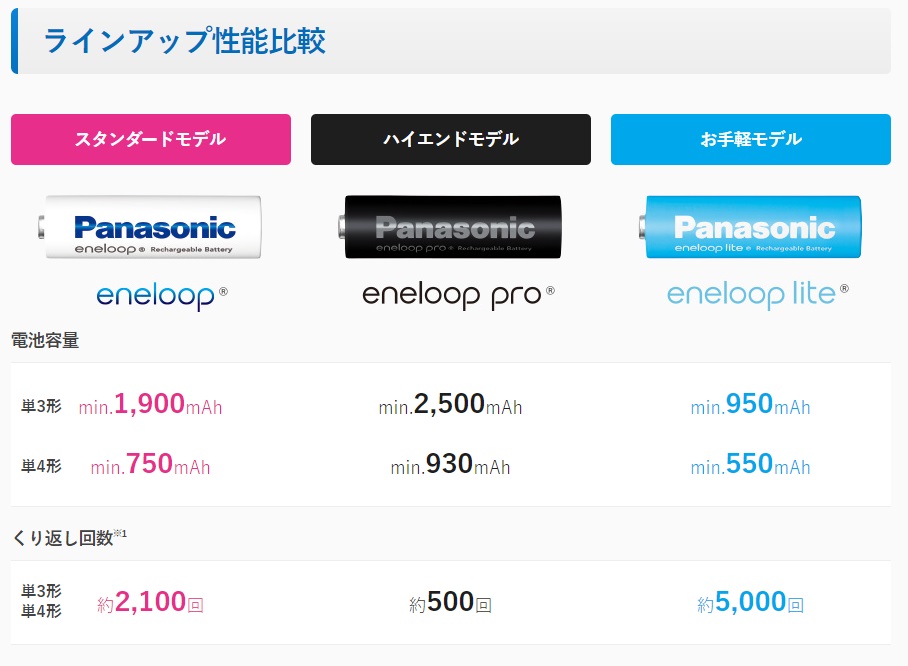Image resolution: width=908 pixels, height=666 pixels.
Task: Click the min.2,500mAh capacity value
Action: click(451, 404)
